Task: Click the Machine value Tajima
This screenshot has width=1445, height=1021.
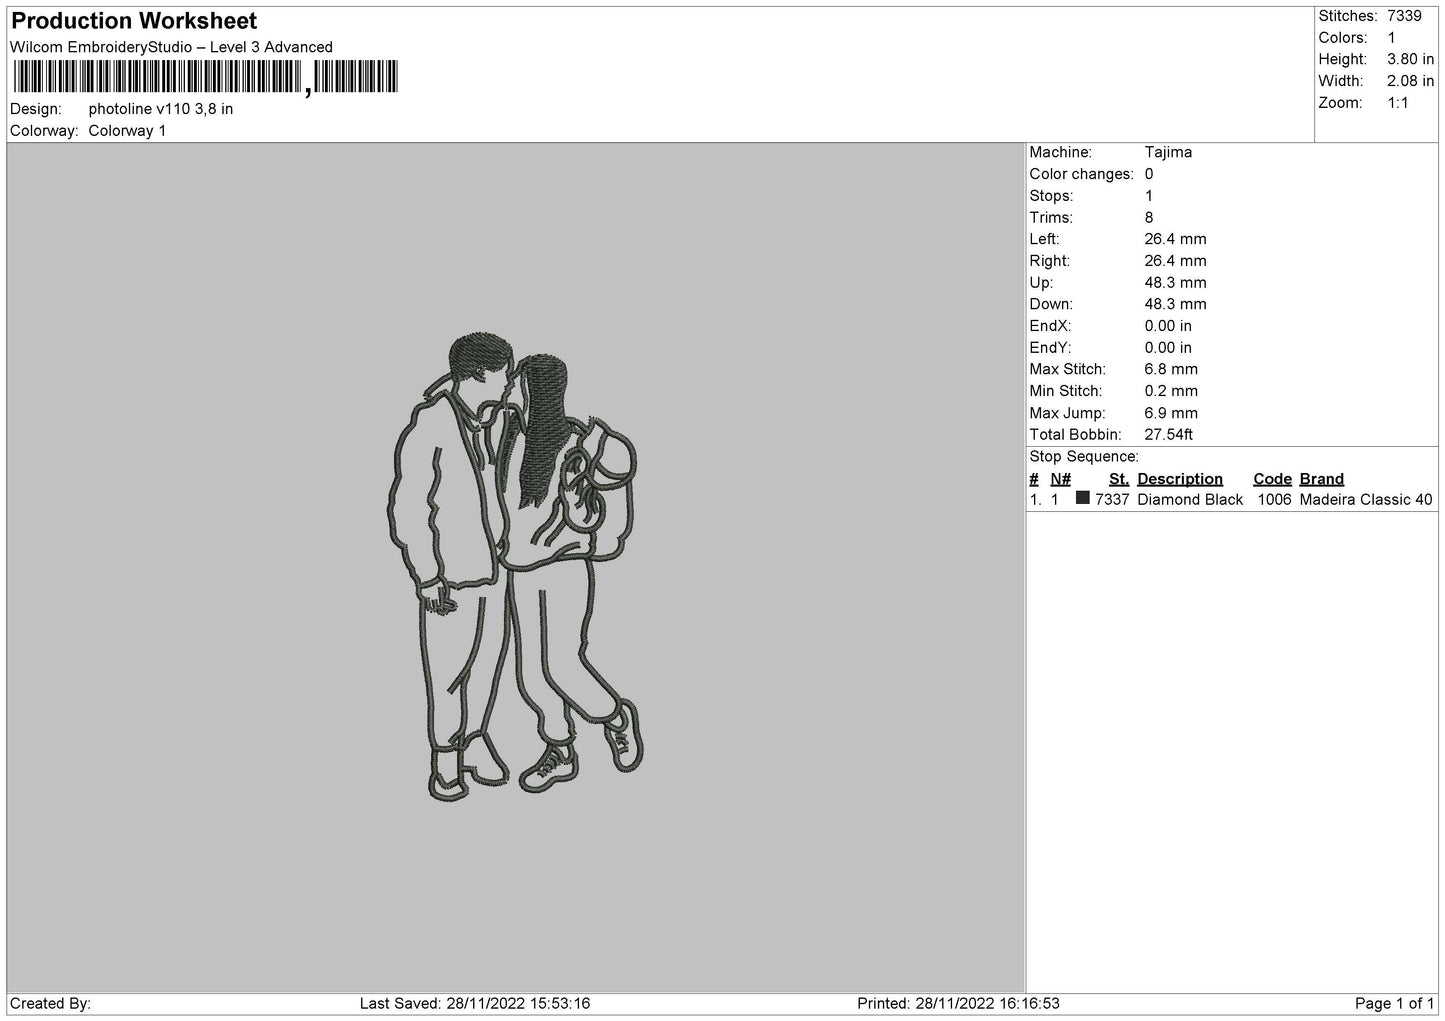Action: (1168, 153)
